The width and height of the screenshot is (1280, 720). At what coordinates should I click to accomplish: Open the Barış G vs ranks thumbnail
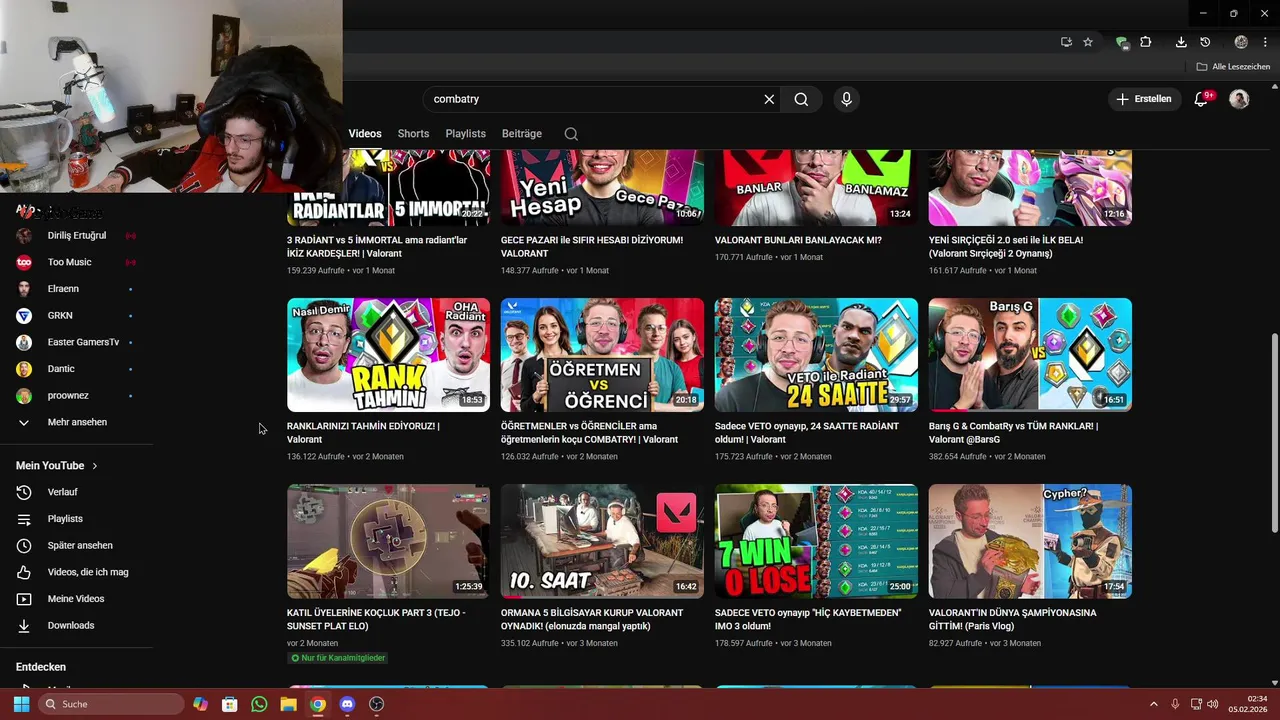pos(1030,355)
